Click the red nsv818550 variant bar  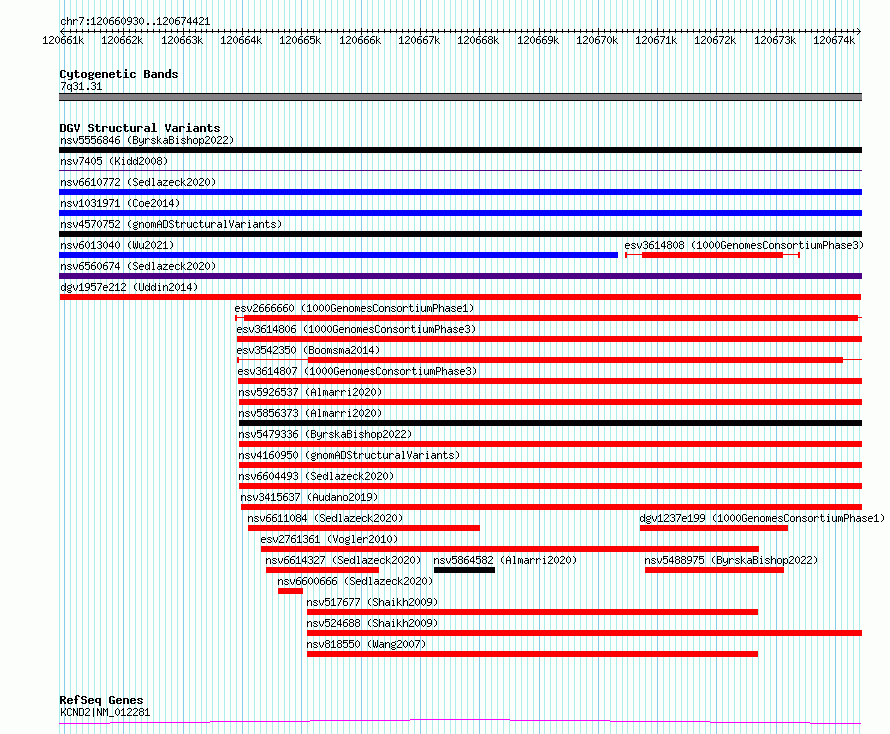(x=532, y=654)
